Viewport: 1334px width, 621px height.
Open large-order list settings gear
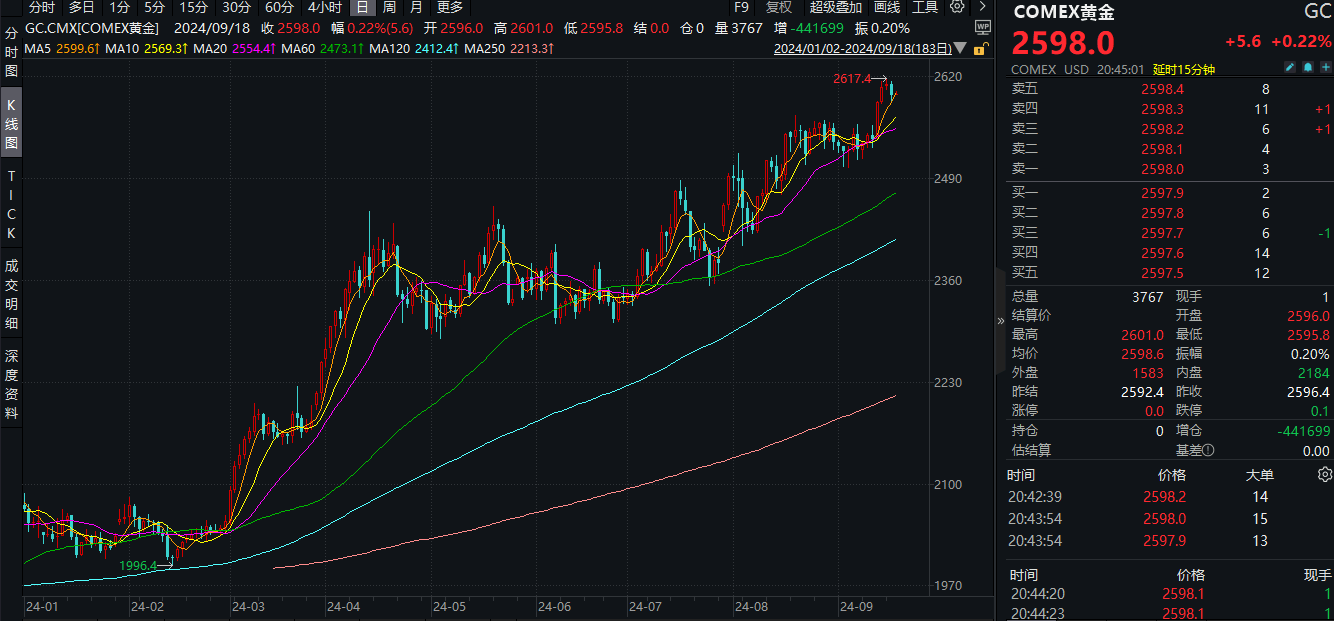click(1325, 474)
